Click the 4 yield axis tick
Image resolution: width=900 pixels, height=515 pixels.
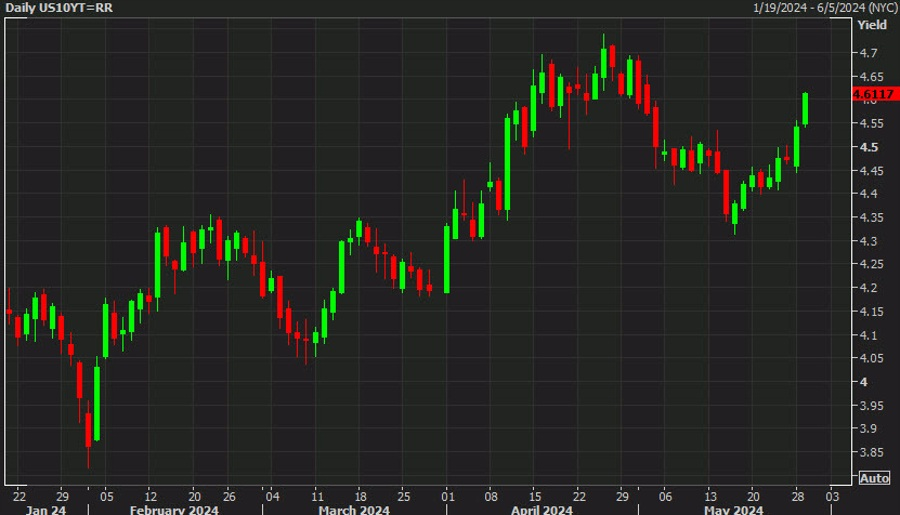[x=864, y=382]
